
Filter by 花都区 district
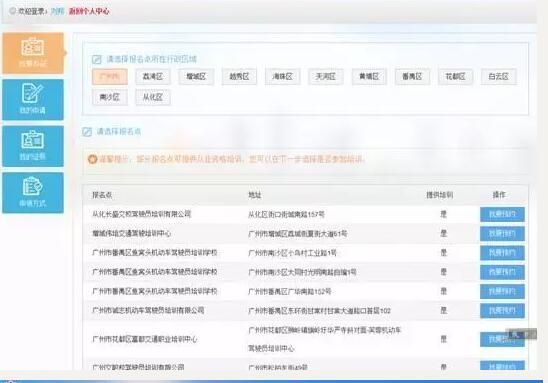click(x=455, y=77)
